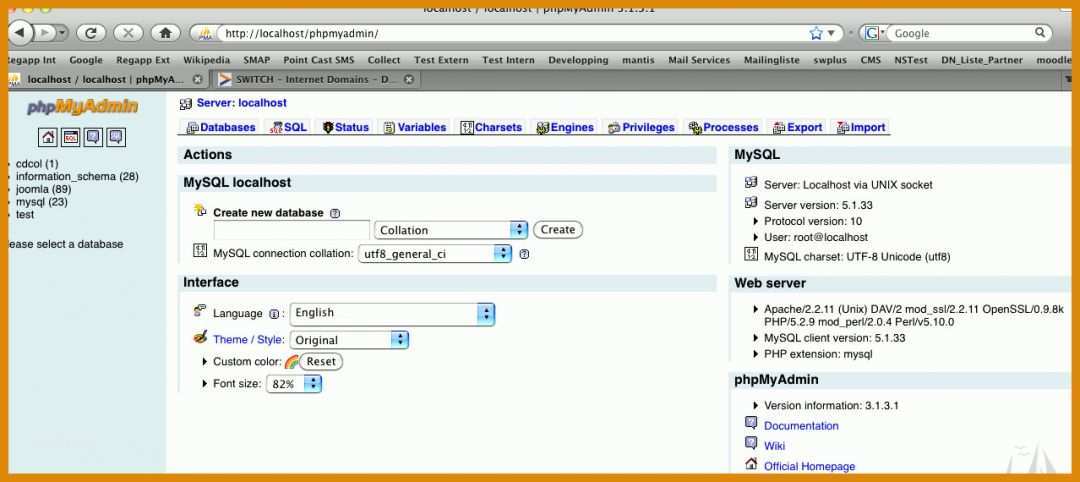This screenshot has width=1080, height=482.
Task: Click the Server: localhost link
Action: [x=242, y=103]
